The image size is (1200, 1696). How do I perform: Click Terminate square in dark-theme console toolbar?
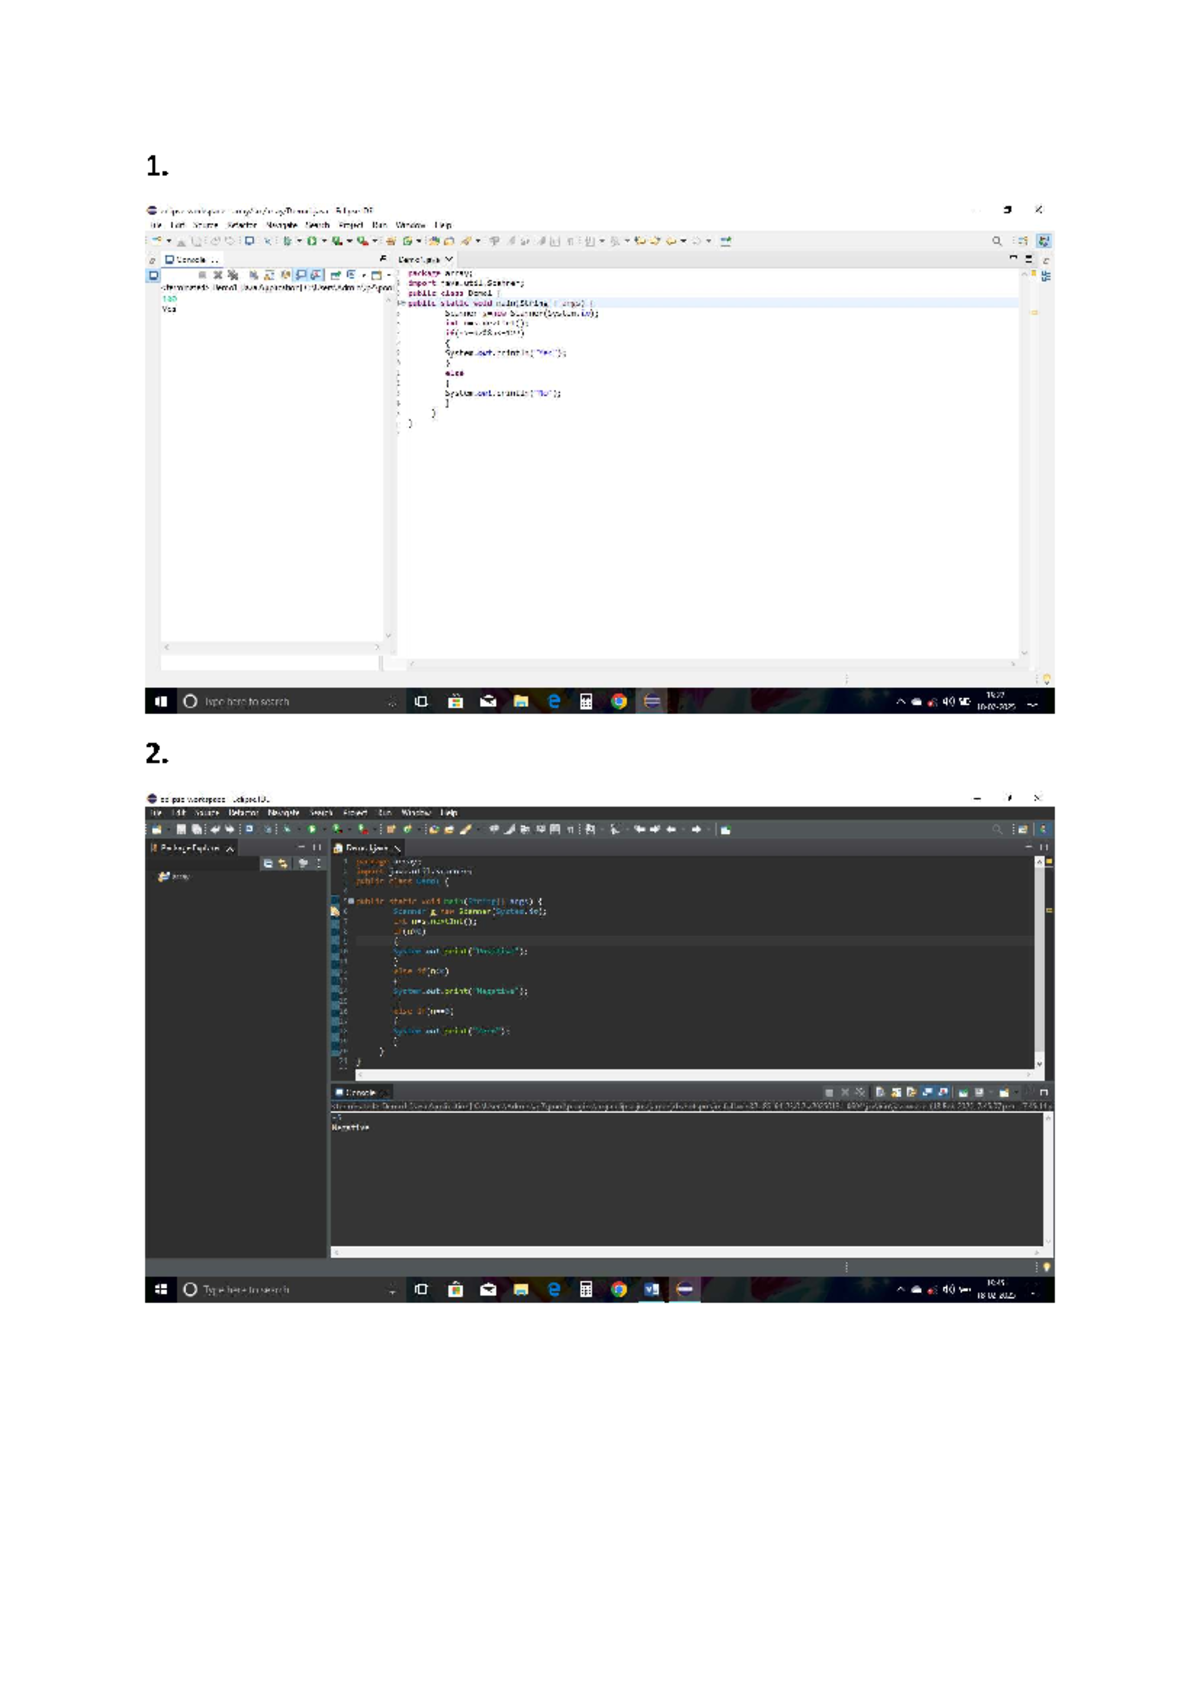coord(829,1093)
